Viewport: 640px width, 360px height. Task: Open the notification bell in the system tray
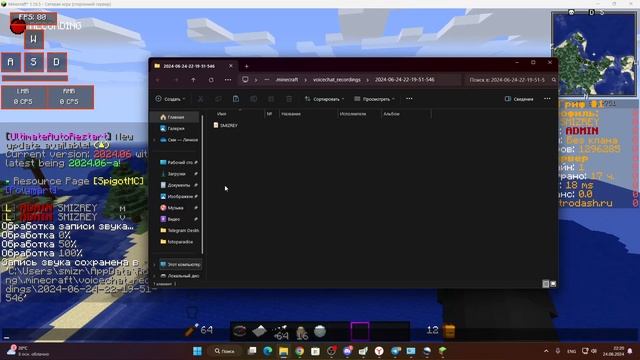point(630,351)
